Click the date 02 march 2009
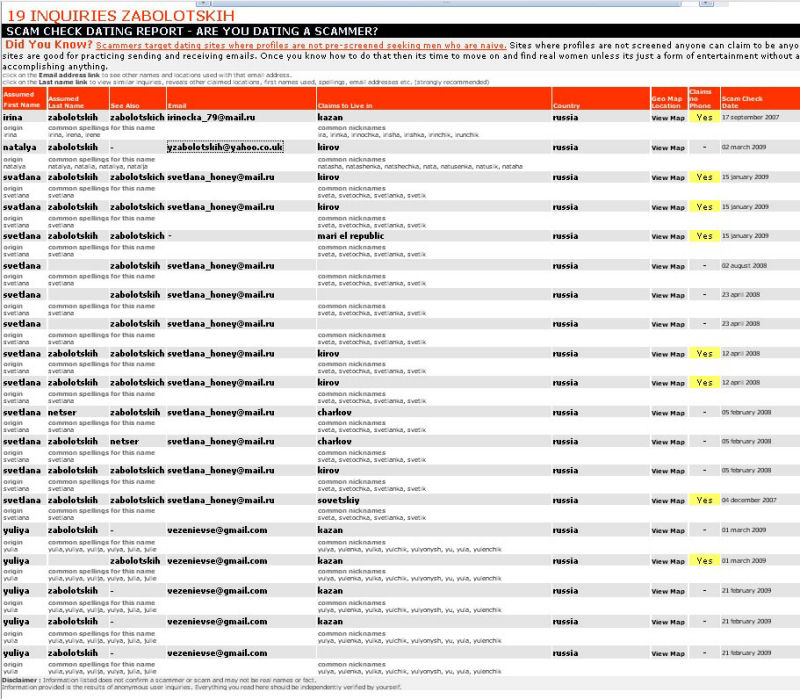The height and width of the screenshot is (699, 800). click(x=743, y=147)
